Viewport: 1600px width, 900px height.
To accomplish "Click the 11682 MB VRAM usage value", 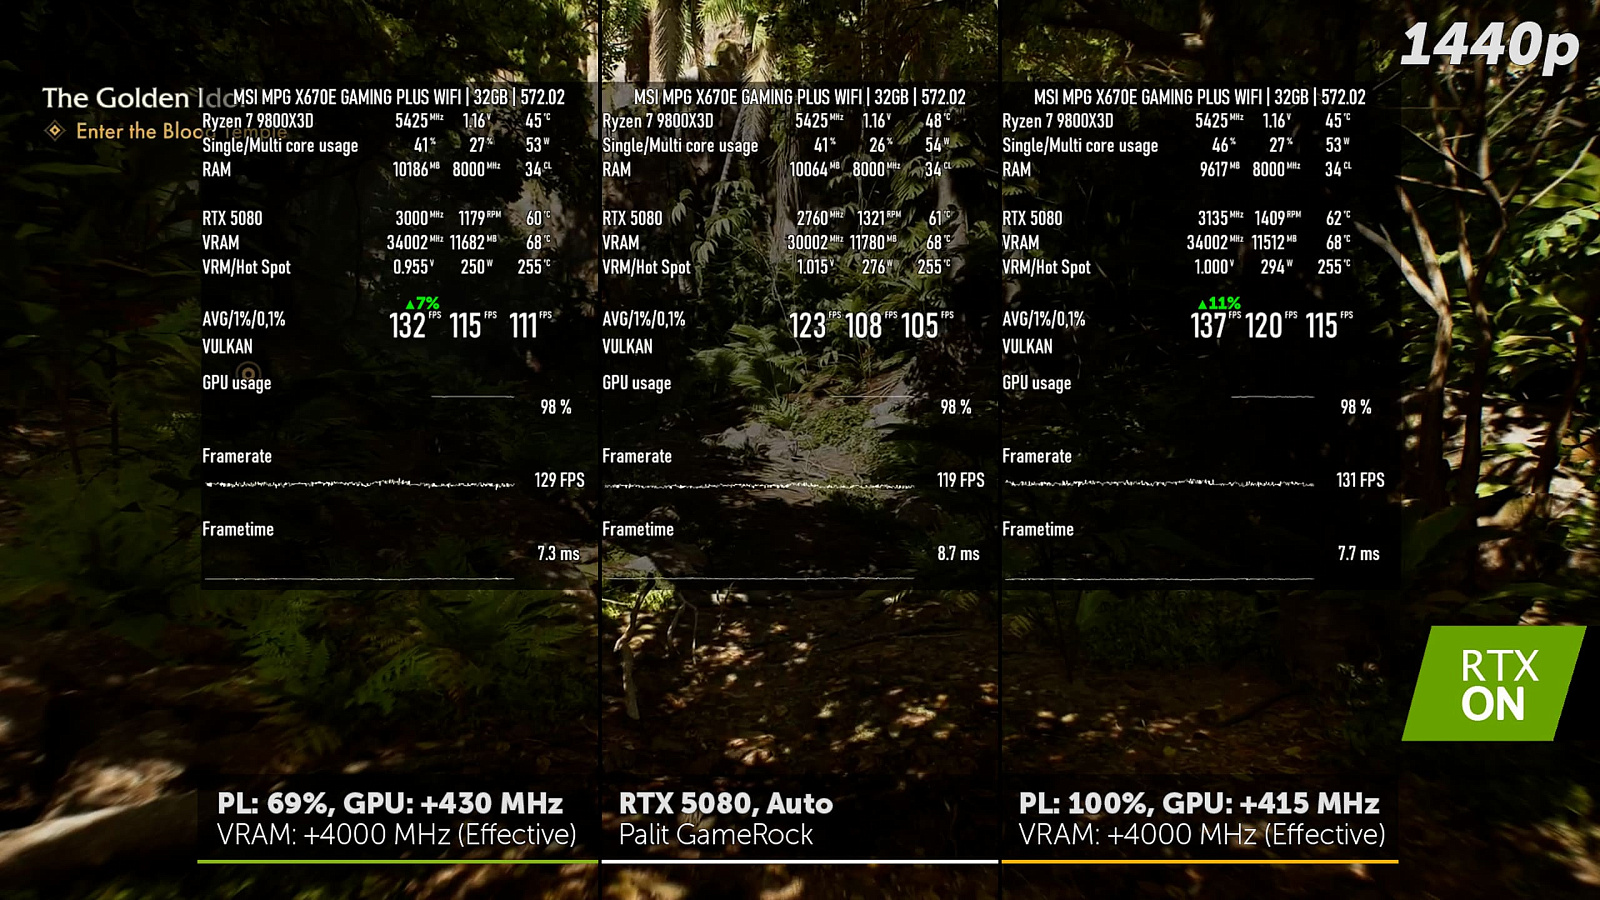I will click(473, 242).
